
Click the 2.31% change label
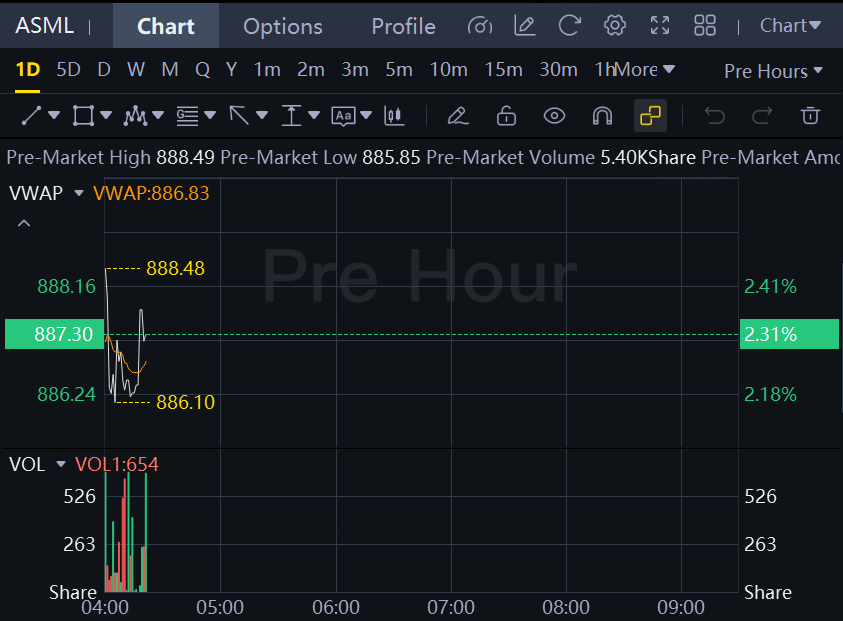[789, 334]
